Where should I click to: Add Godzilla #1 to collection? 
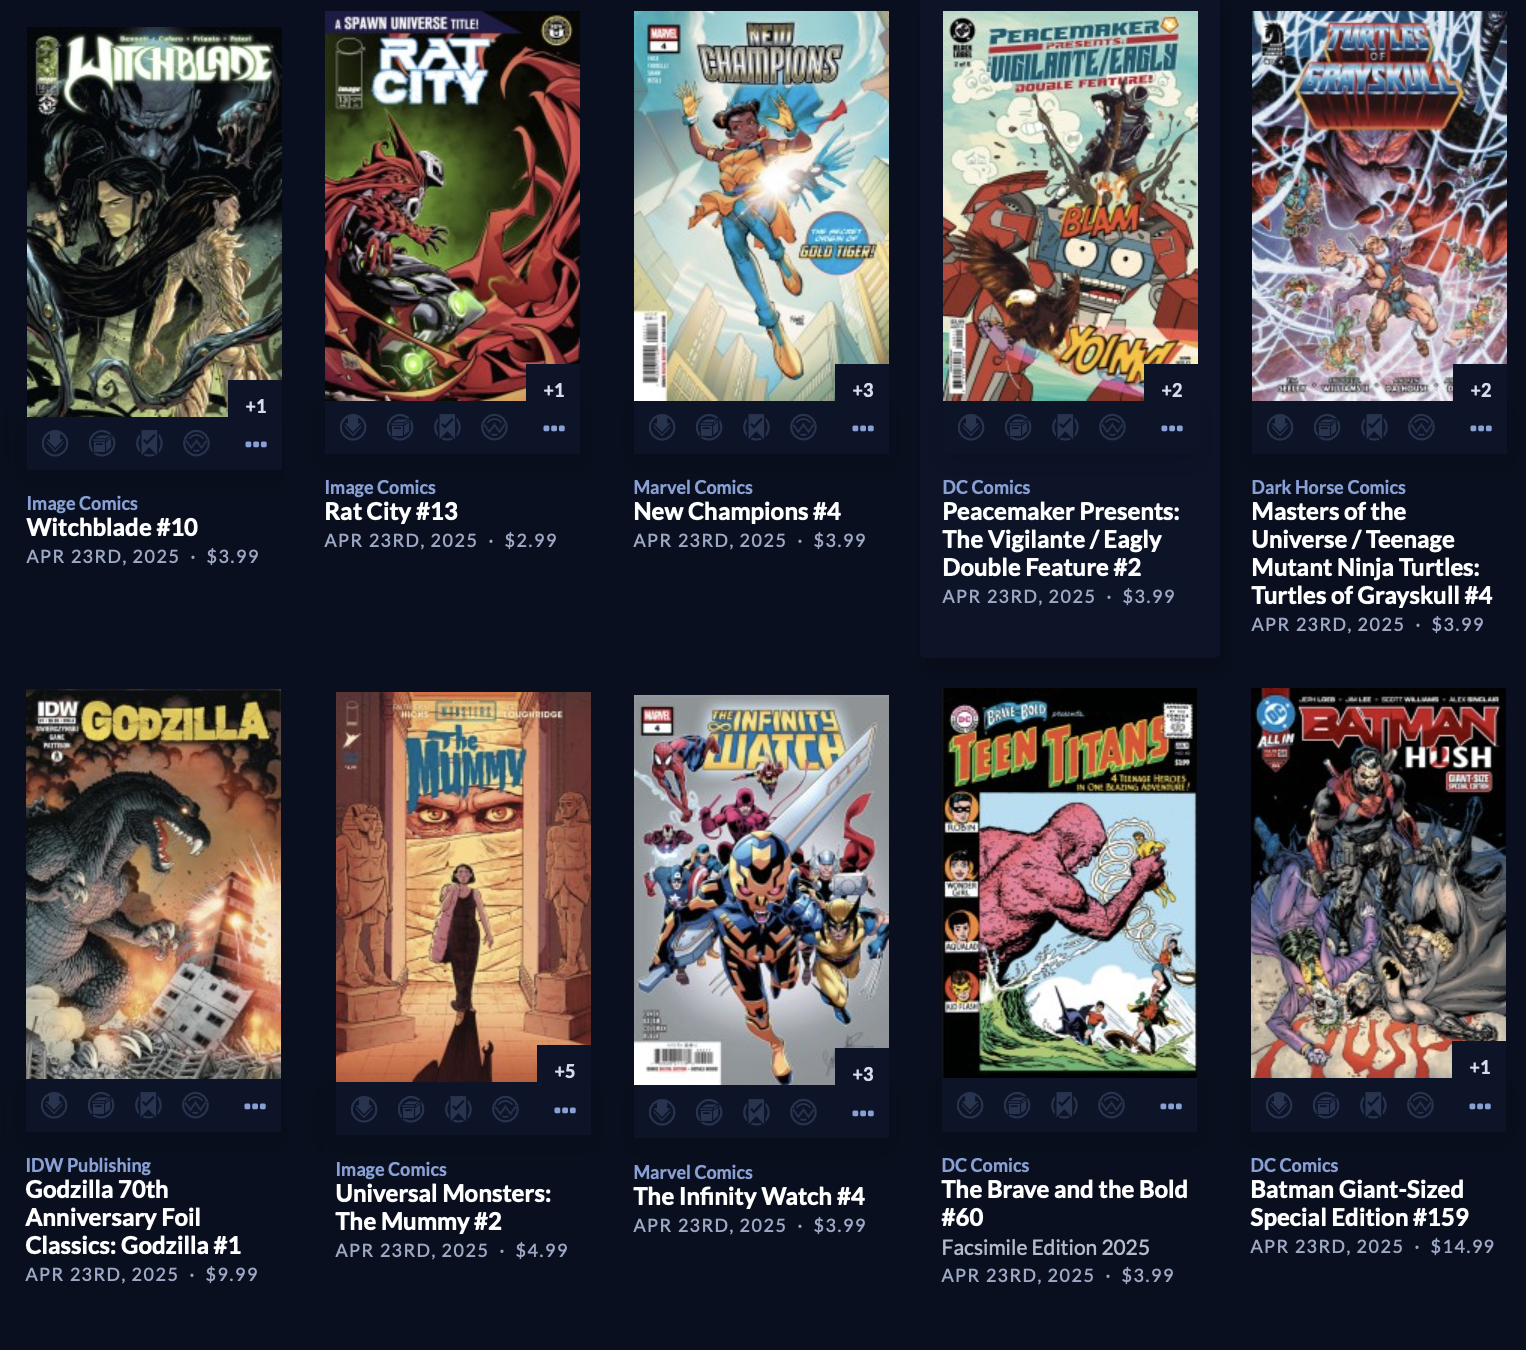pos(101,1106)
